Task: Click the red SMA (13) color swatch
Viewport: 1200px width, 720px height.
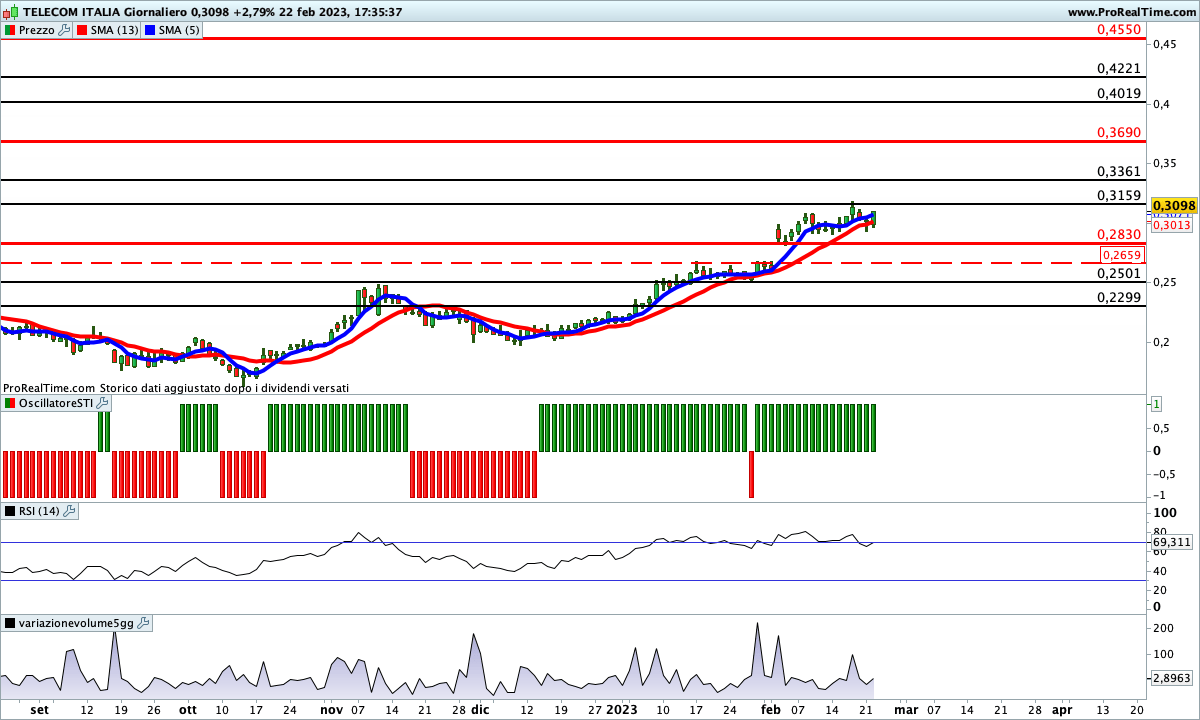Action: point(84,30)
